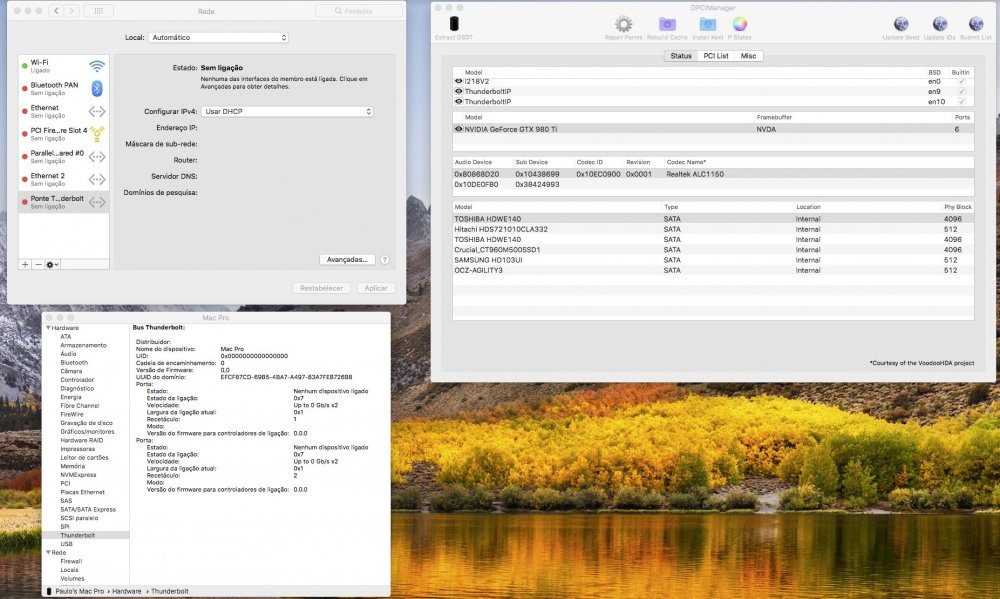1000x599 pixels.
Task: Select Hitachi HDS721010CLA332 drive row
Action: pos(713,229)
